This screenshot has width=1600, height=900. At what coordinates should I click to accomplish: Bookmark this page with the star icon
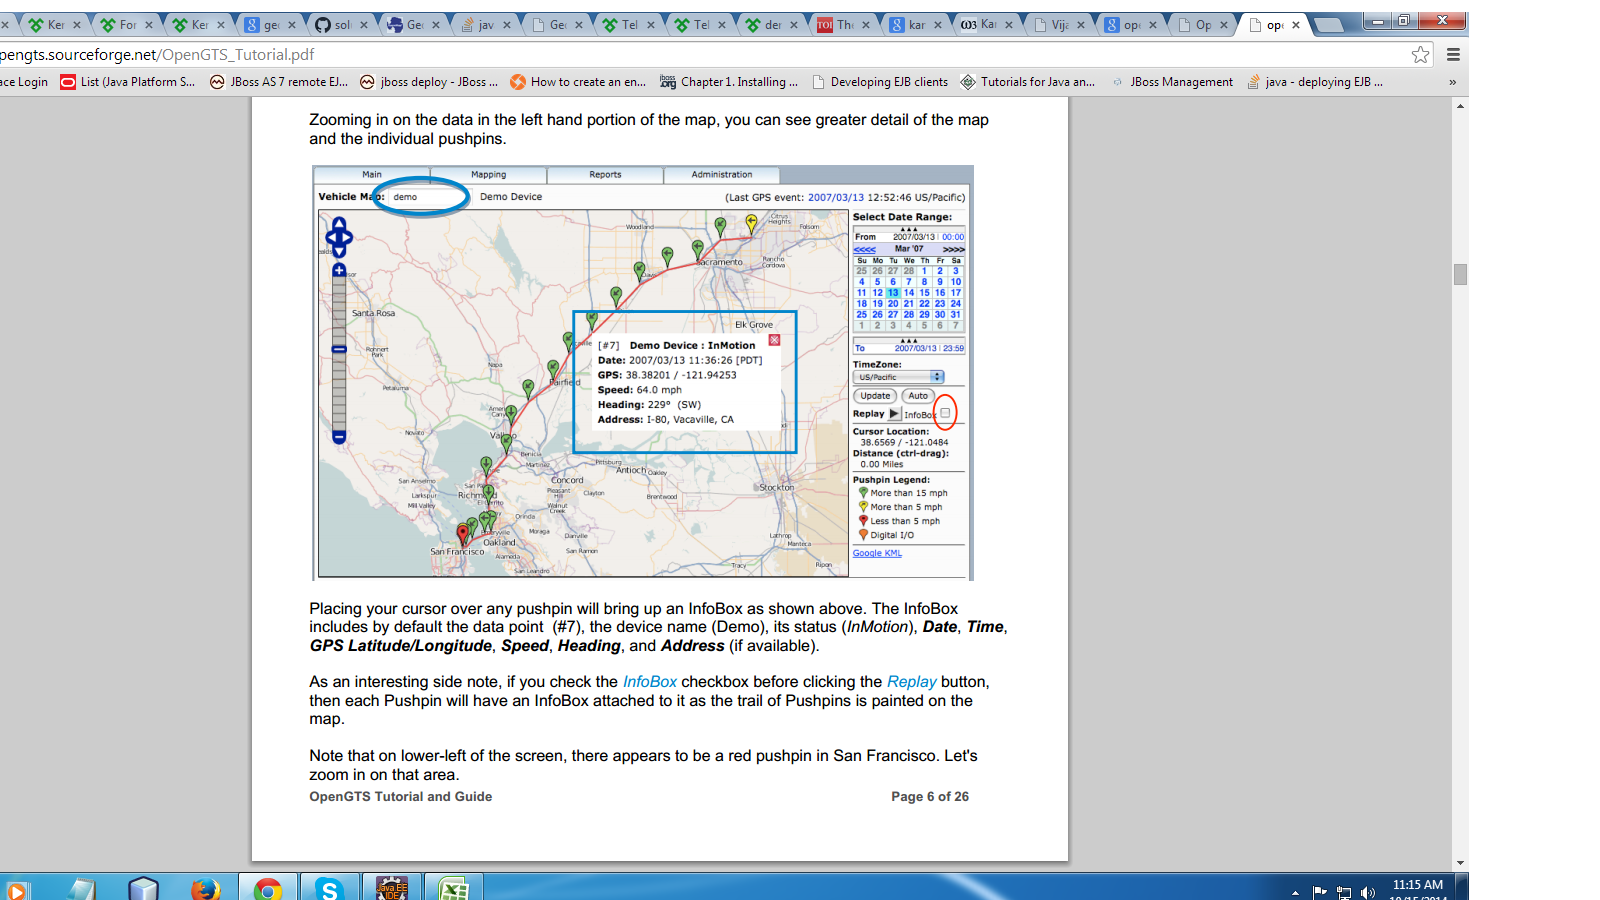click(1420, 55)
